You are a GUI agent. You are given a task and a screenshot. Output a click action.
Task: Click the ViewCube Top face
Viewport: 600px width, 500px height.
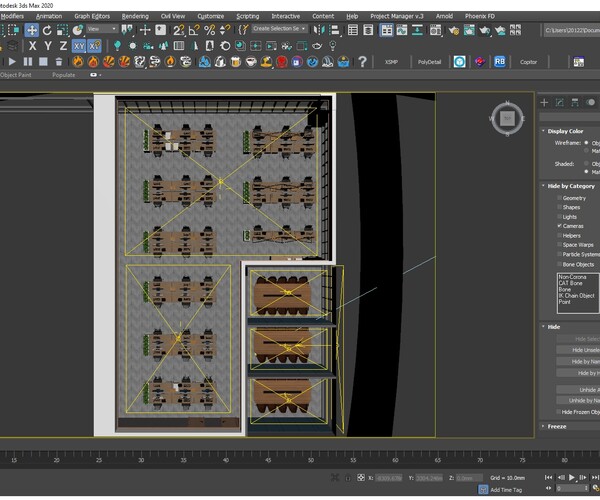[x=507, y=119]
